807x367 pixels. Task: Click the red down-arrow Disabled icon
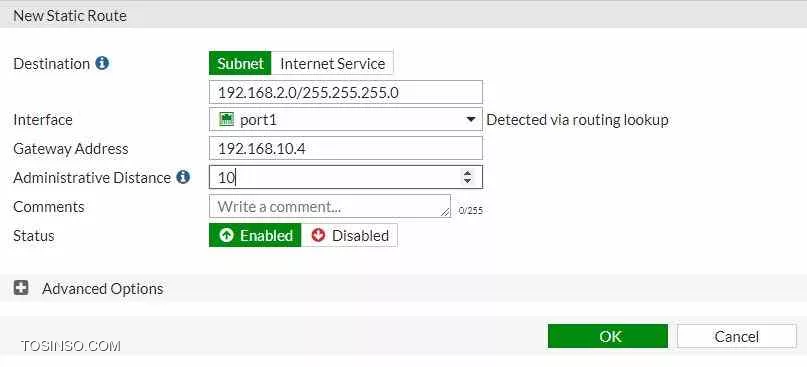[319, 235]
